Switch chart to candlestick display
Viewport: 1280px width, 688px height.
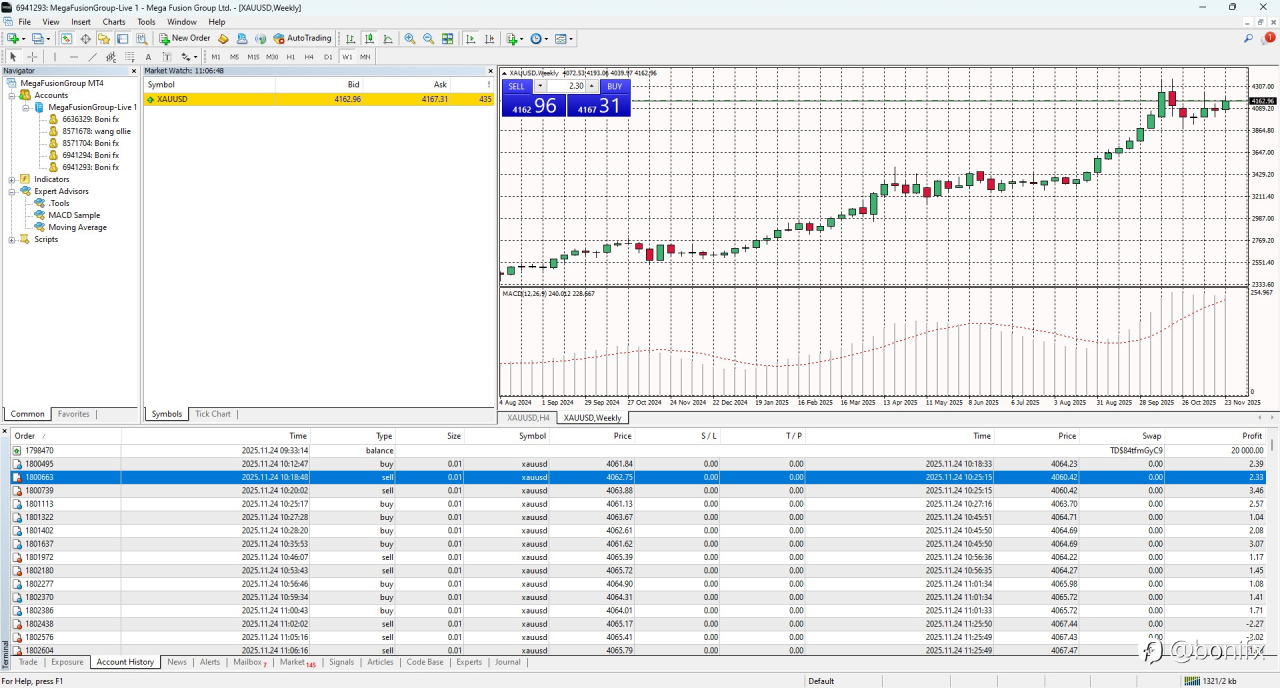(x=370, y=39)
